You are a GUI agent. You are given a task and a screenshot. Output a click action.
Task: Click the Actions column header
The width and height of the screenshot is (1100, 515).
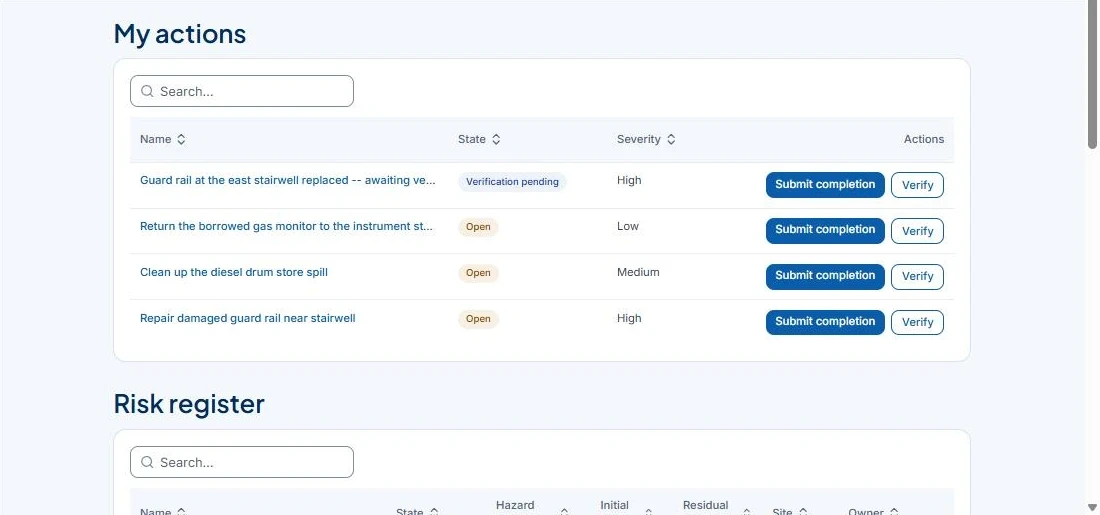pyautogui.click(x=923, y=139)
